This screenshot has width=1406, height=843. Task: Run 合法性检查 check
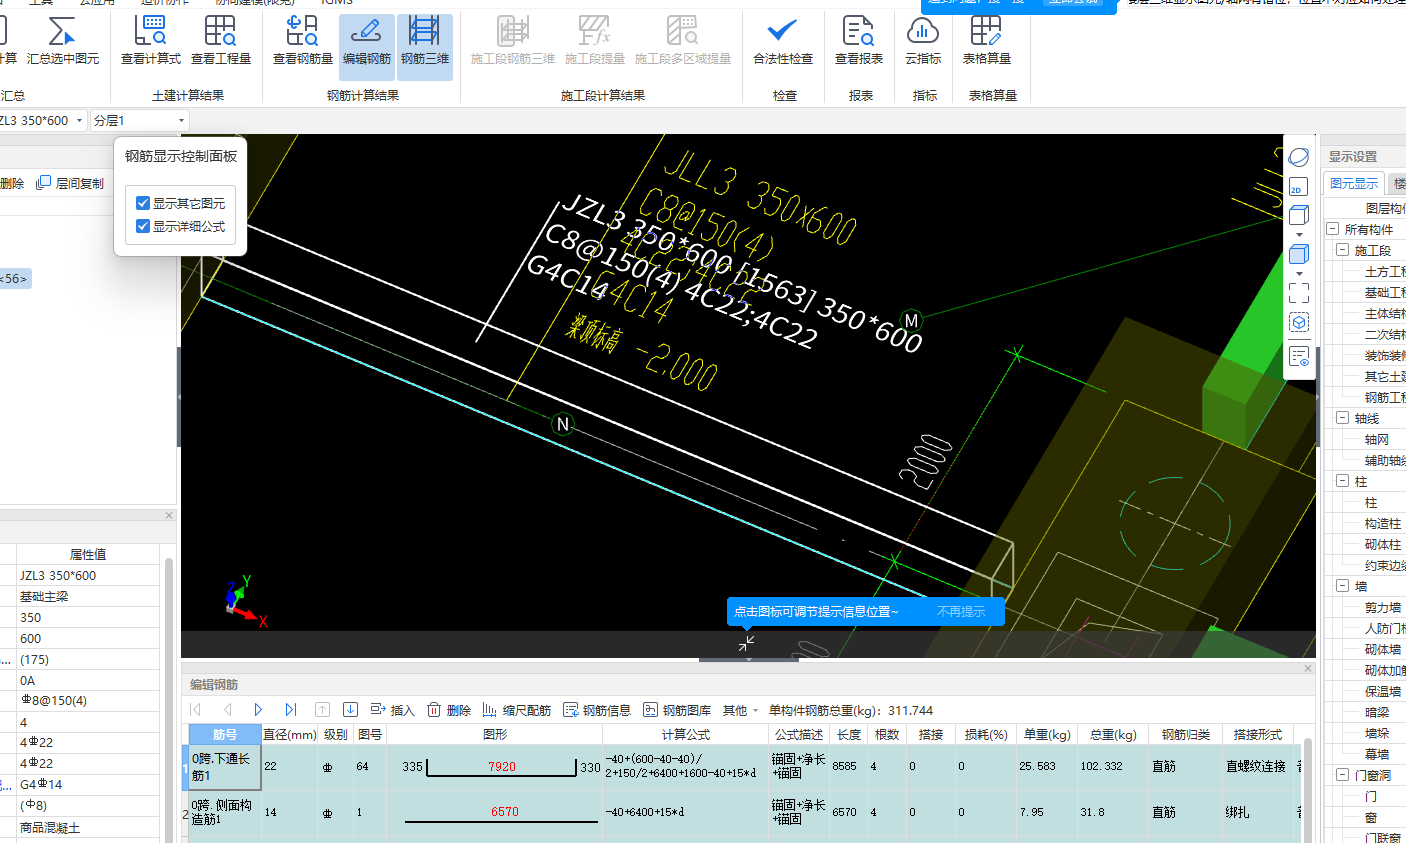click(x=783, y=40)
